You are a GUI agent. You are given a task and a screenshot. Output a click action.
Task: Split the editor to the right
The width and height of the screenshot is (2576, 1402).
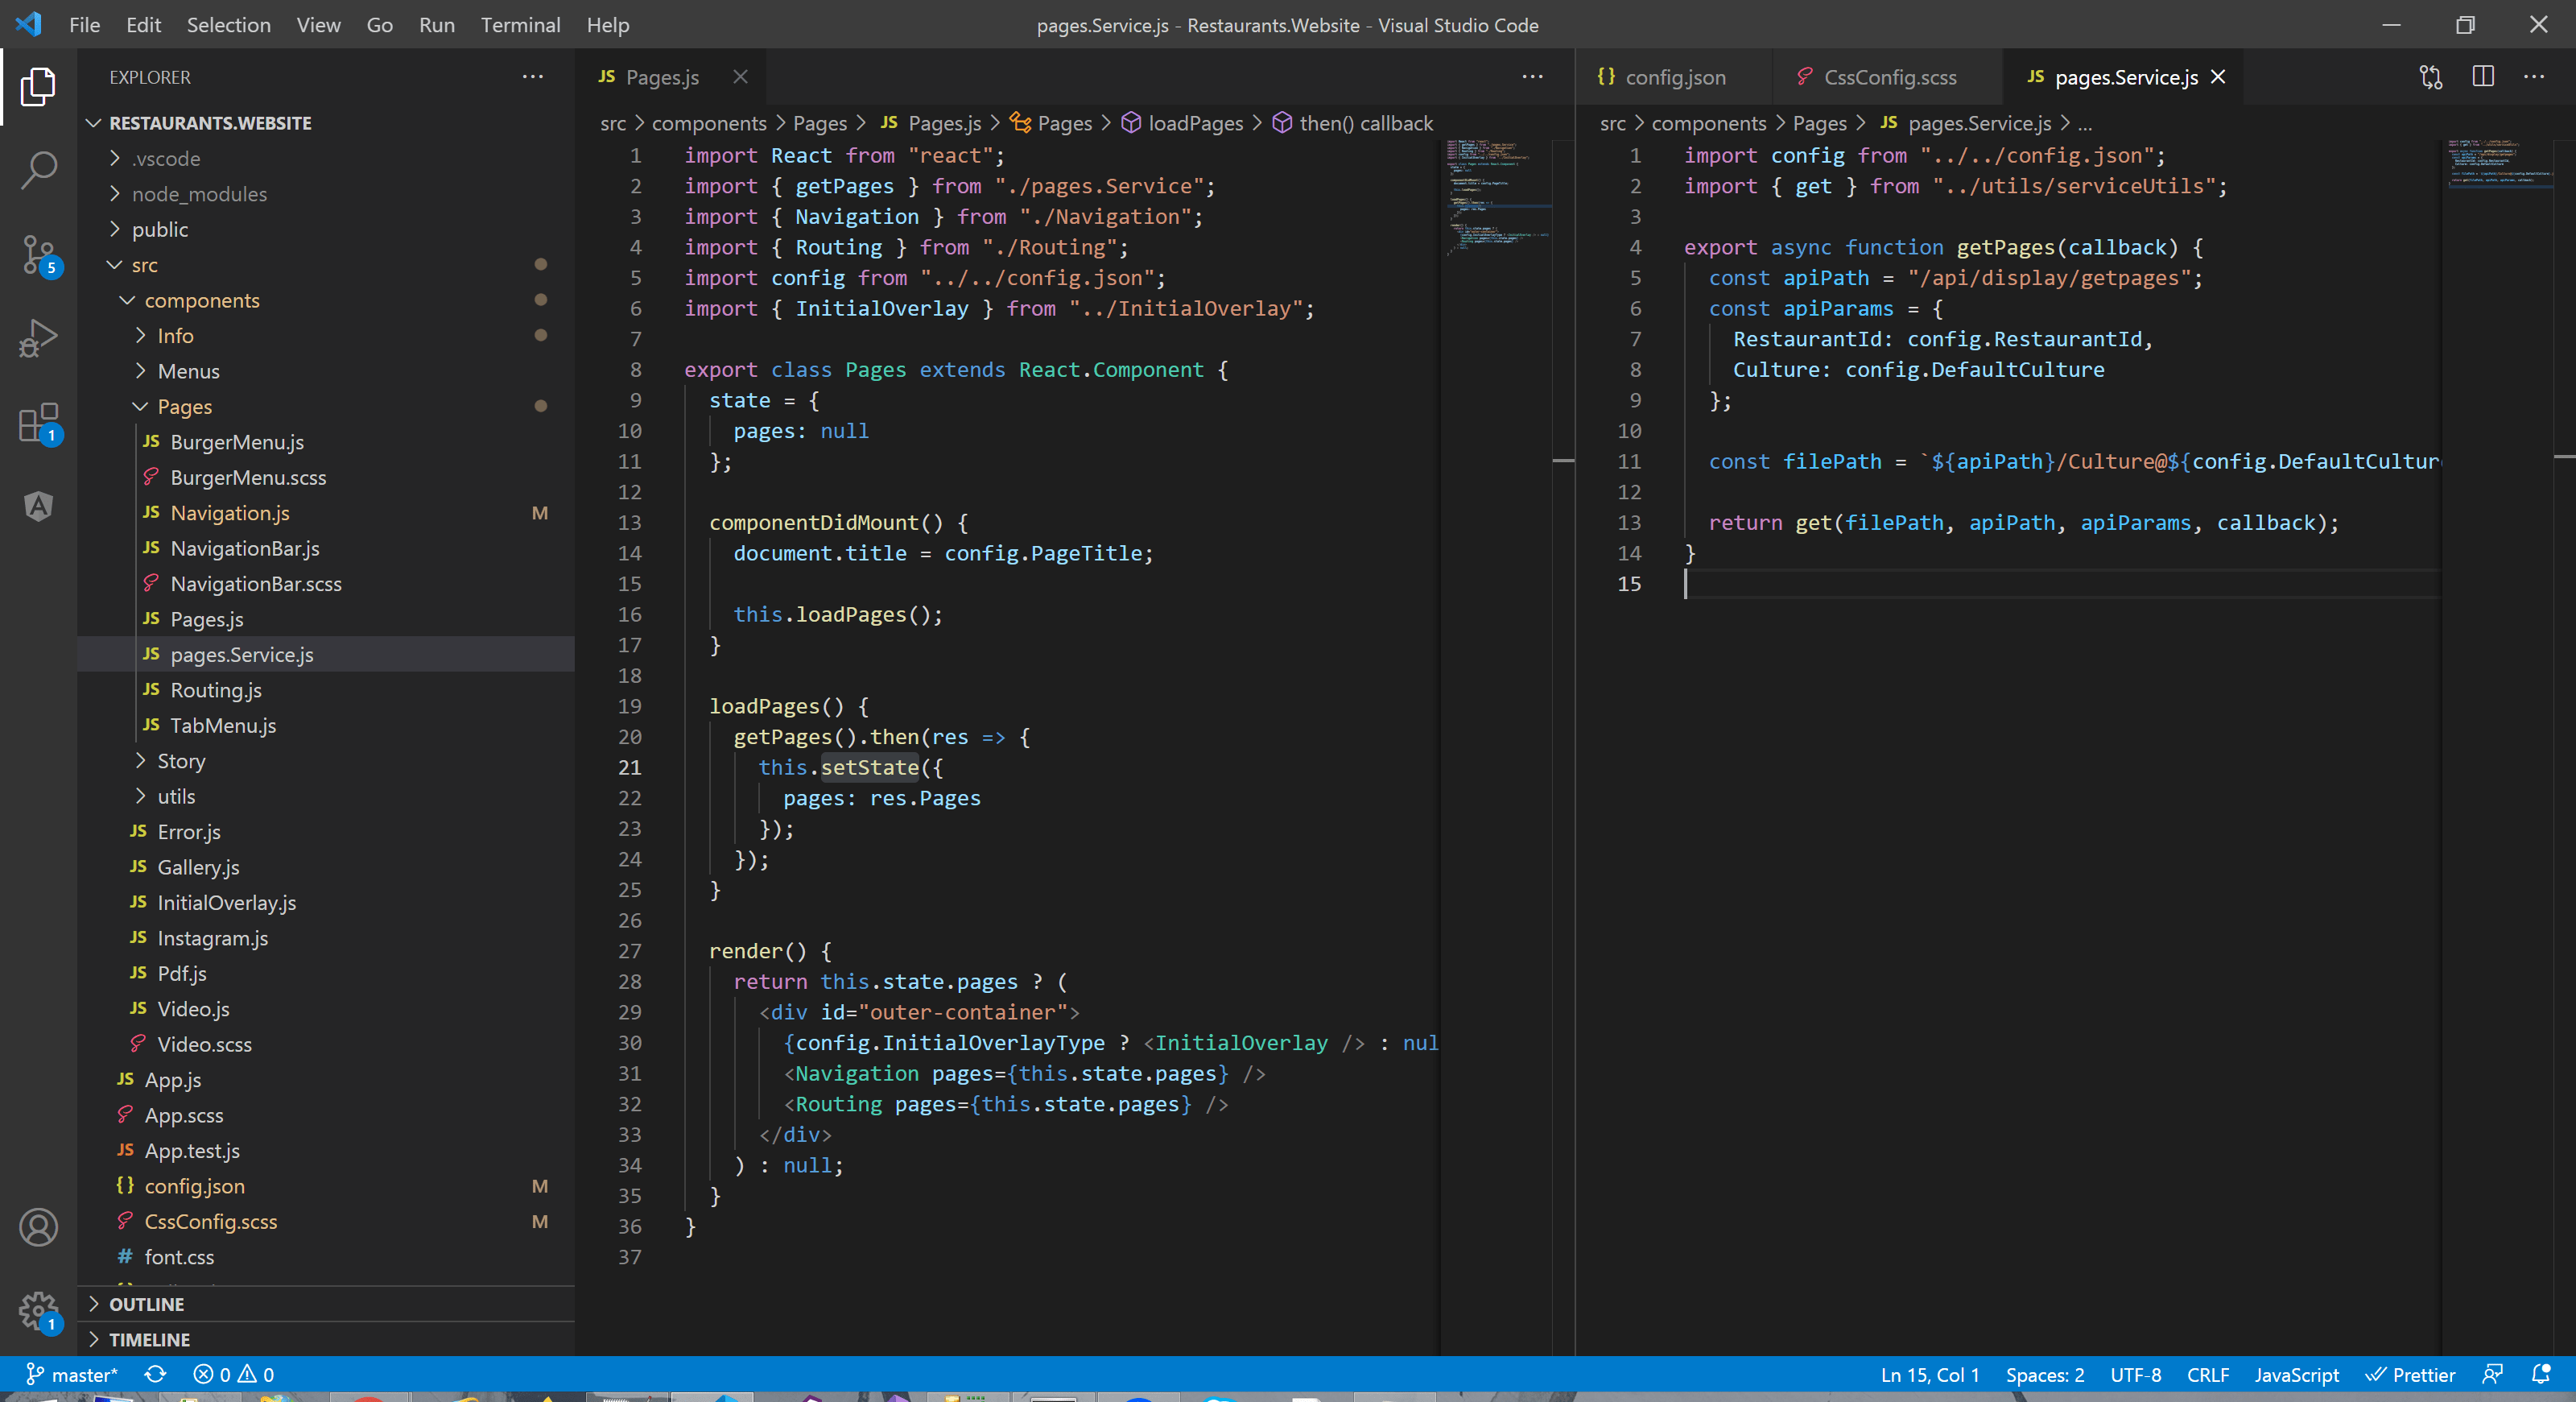pos(2483,77)
